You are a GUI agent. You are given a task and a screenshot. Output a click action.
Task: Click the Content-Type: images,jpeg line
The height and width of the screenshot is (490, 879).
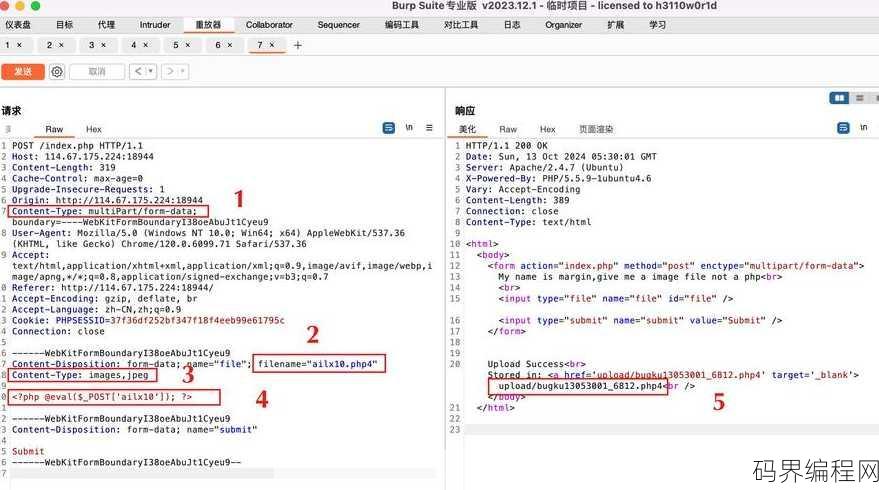pyautogui.click(x=80, y=375)
